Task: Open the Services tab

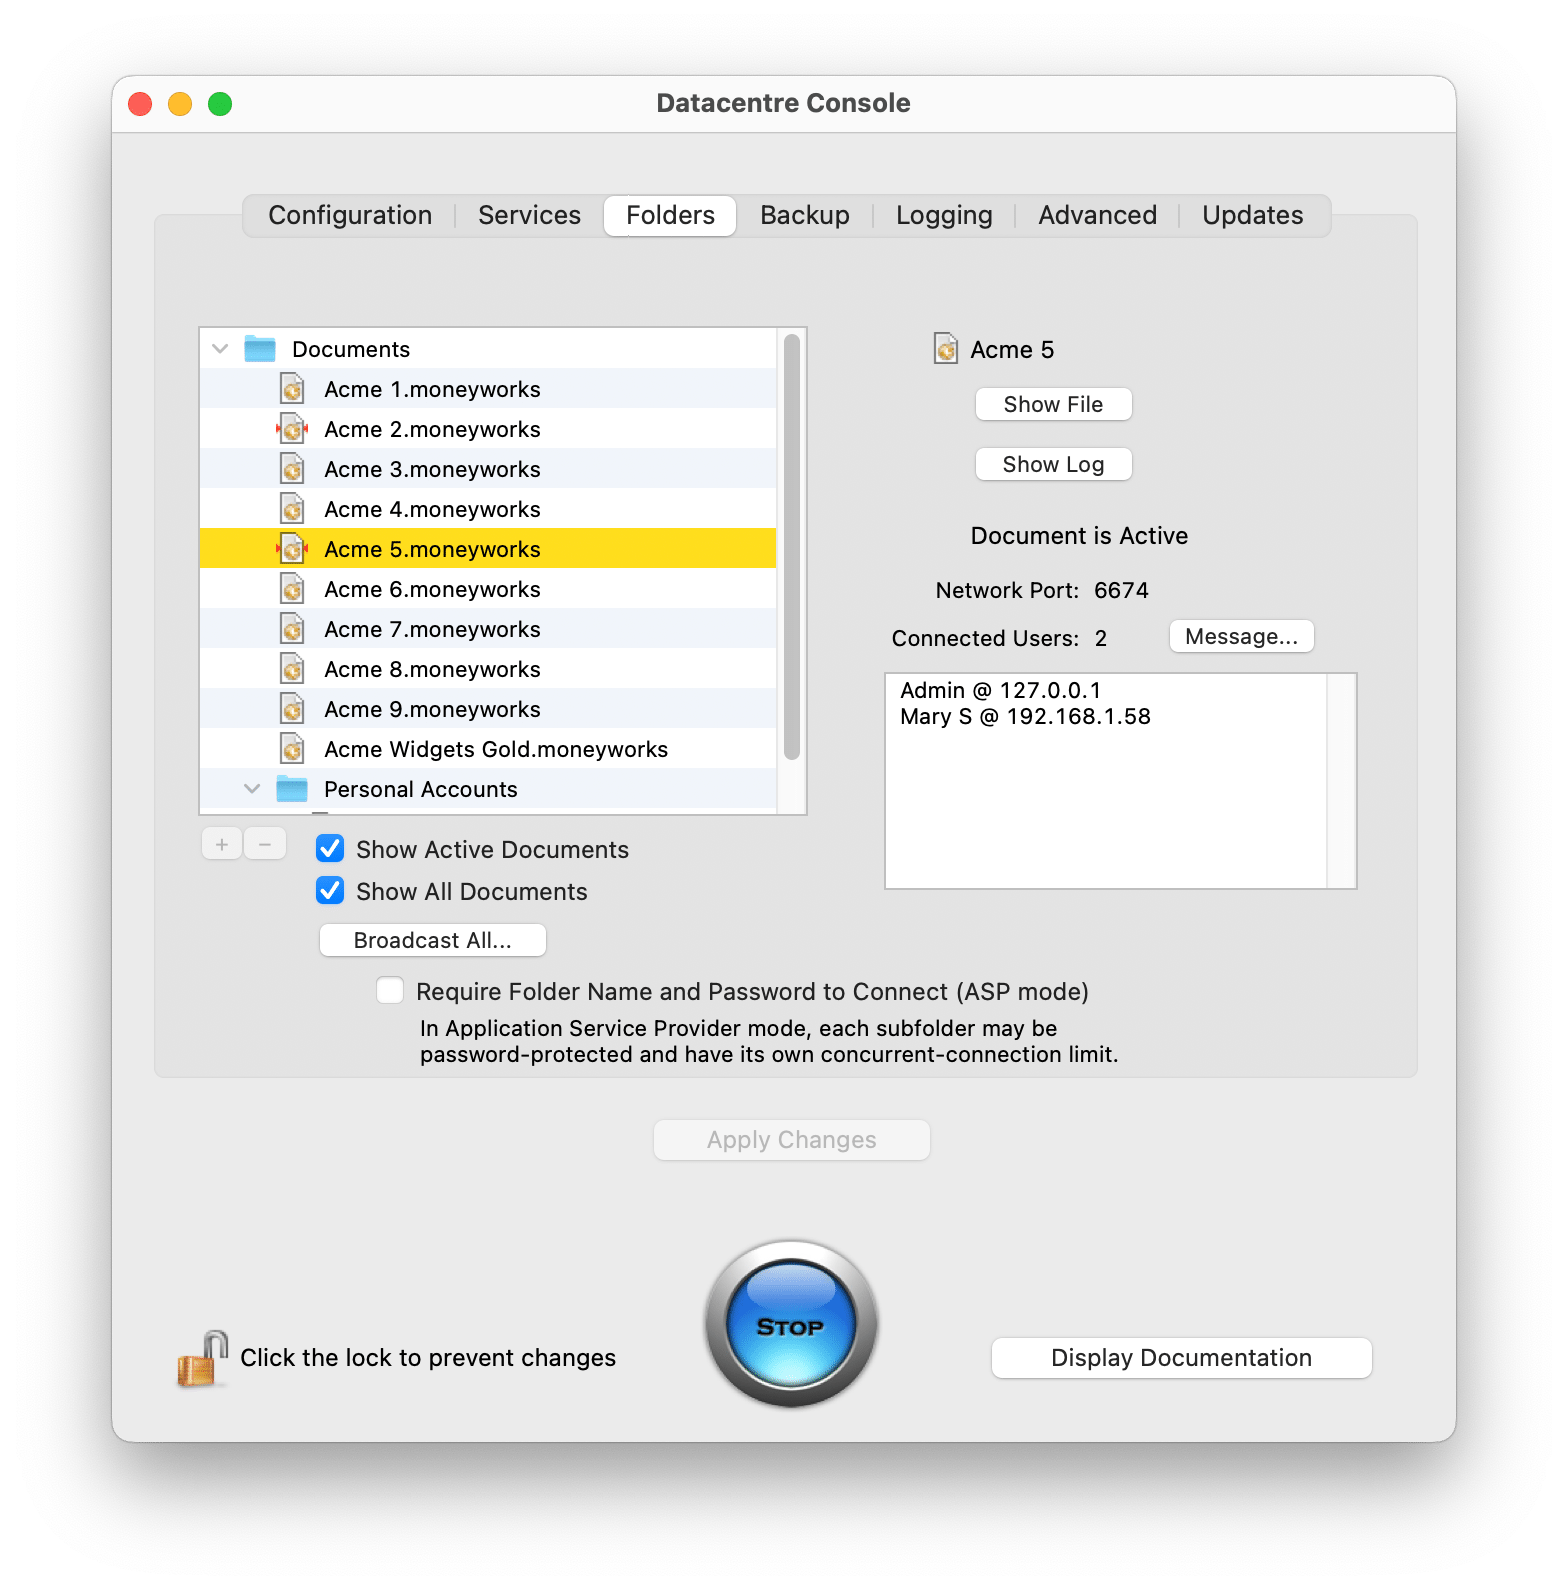Action: tap(529, 215)
